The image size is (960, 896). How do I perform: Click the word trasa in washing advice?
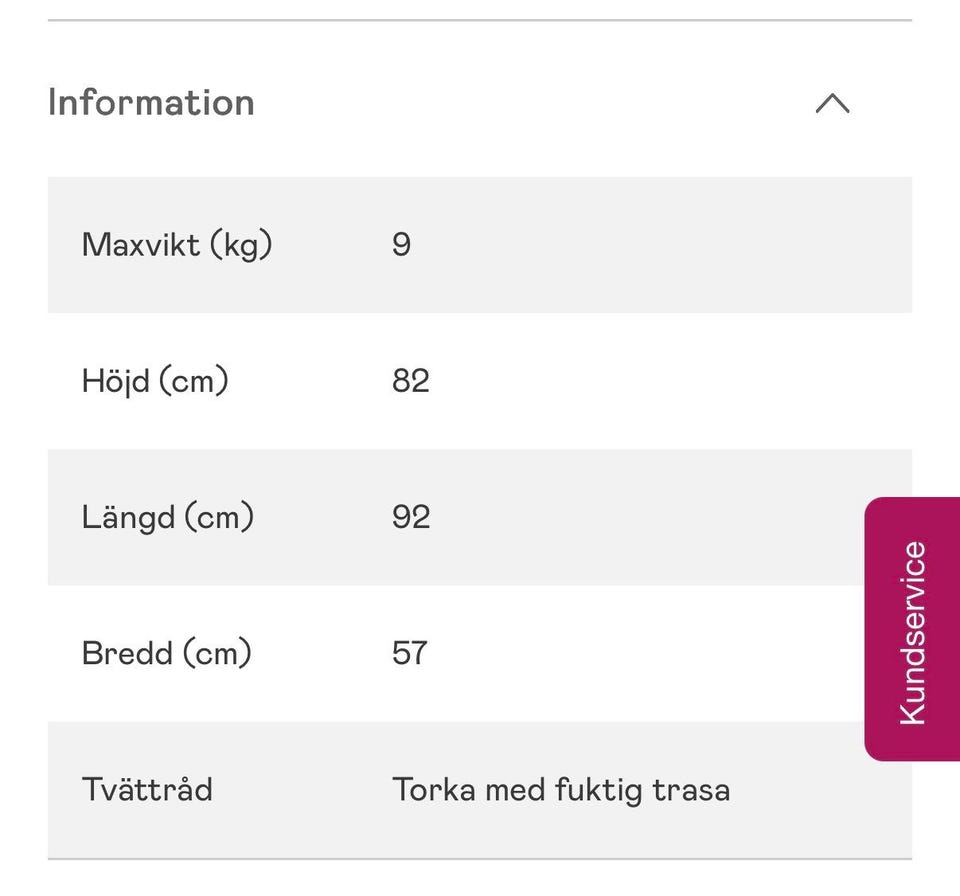click(691, 789)
